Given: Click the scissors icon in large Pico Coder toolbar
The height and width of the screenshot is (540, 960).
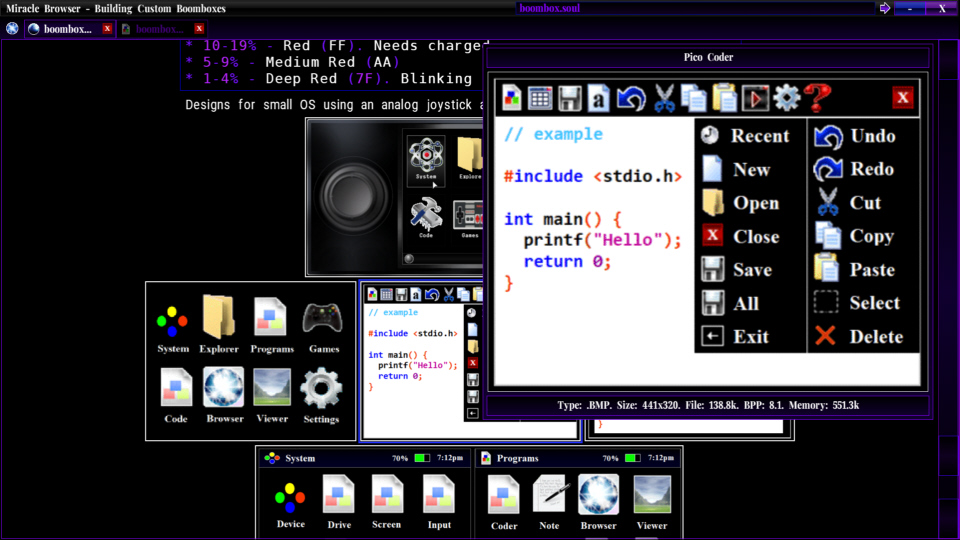Looking at the screenshot, I should coord(664,97).
